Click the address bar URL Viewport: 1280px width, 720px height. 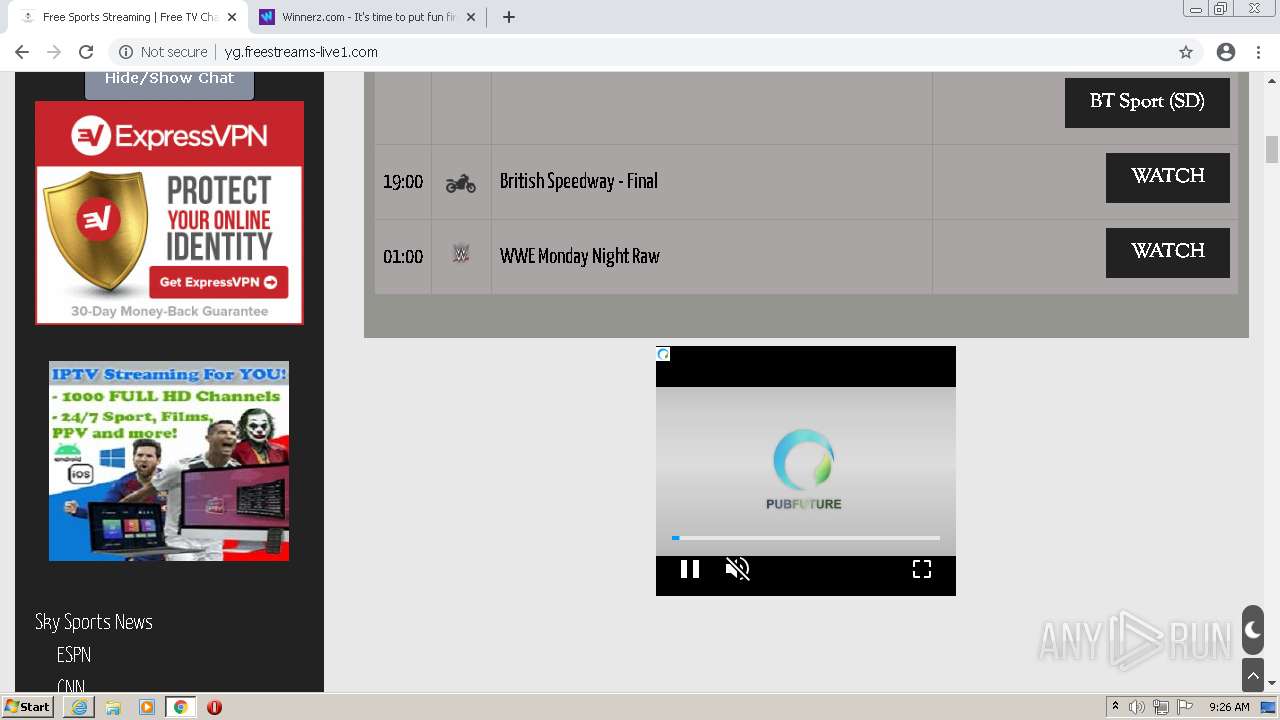tap(301, 52)
